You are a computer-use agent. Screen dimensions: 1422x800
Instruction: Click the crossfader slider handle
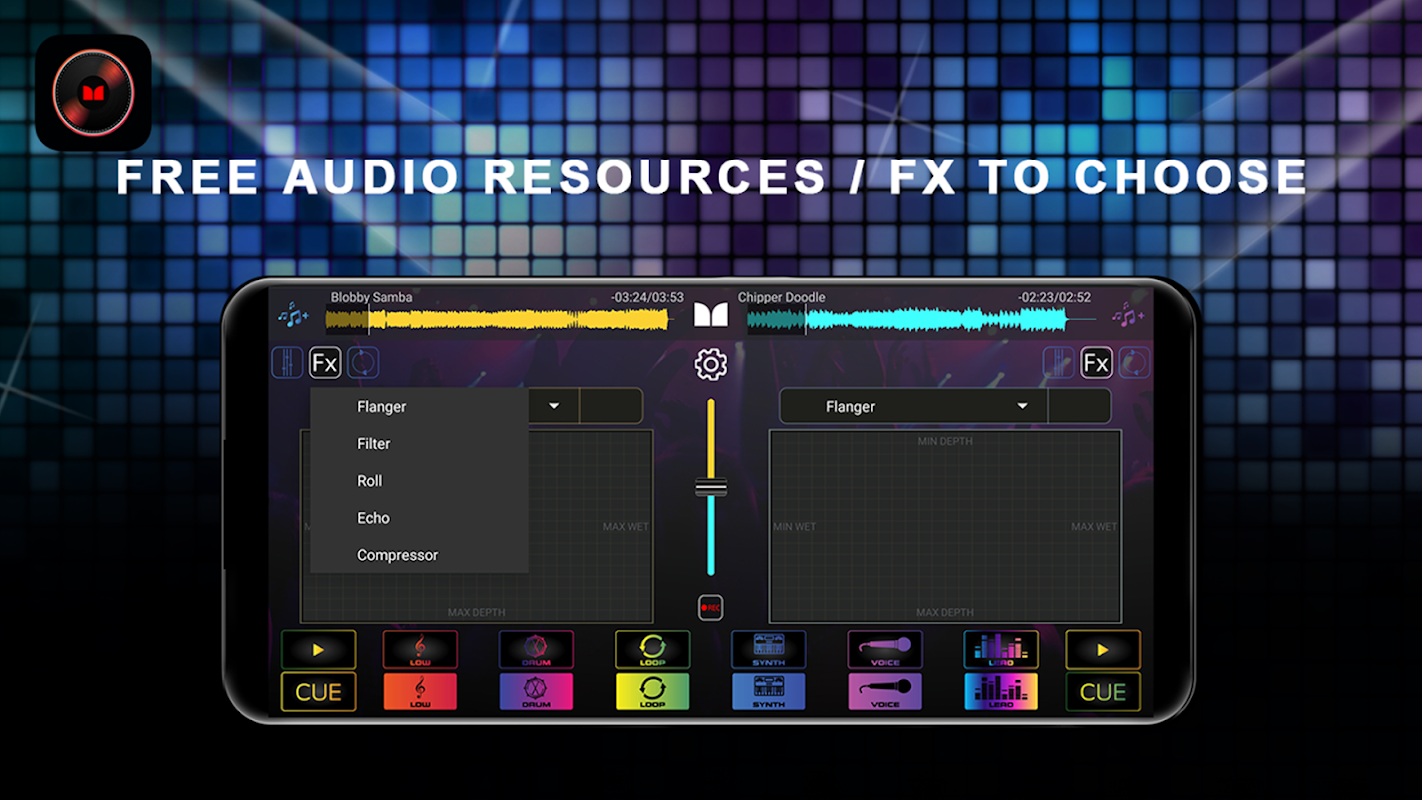pyautogui.click(x=711, y=488)
